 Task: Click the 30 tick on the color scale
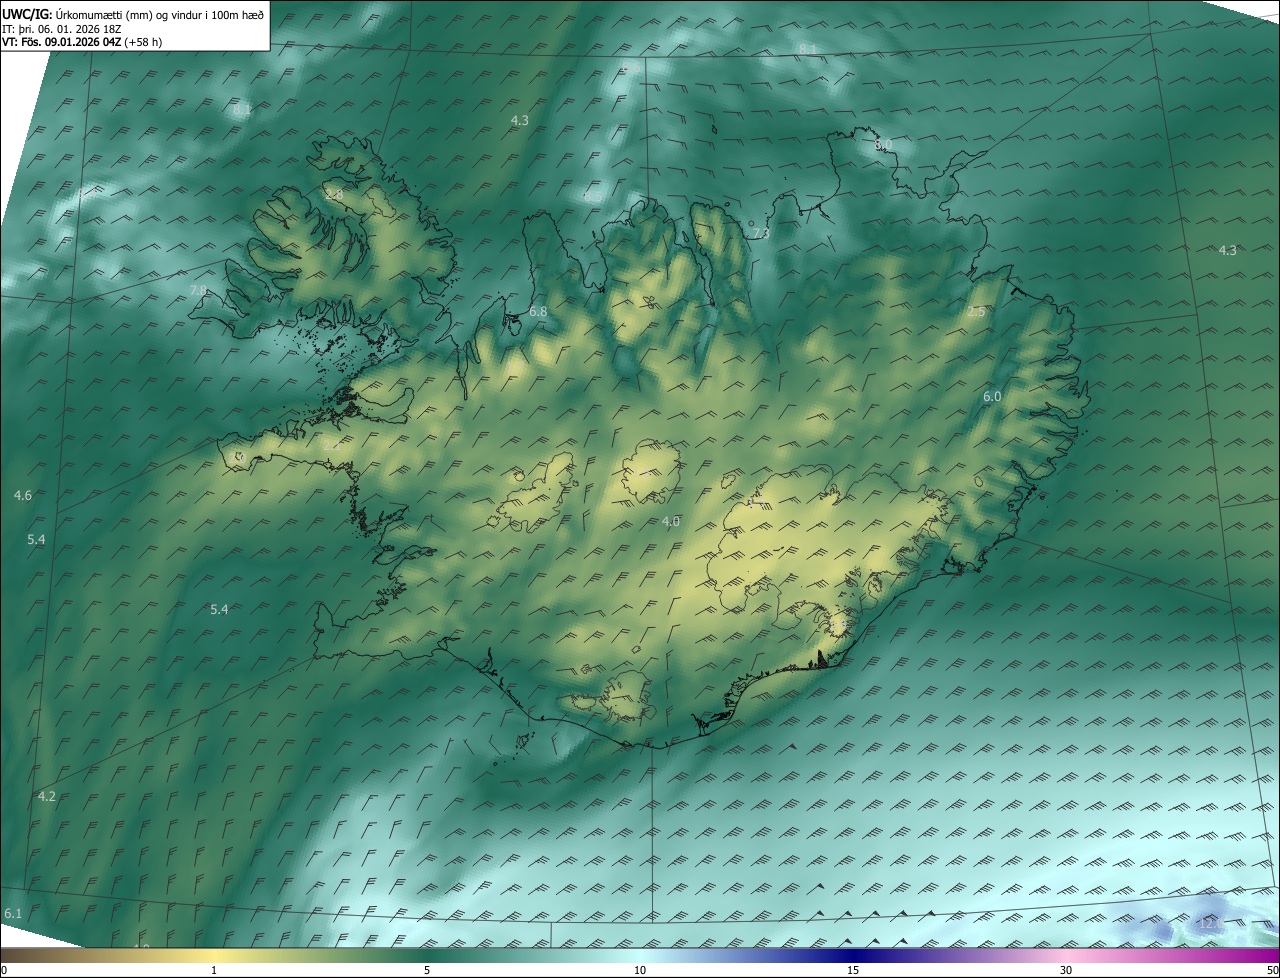pyautogui.click(x=1066, y=970)
